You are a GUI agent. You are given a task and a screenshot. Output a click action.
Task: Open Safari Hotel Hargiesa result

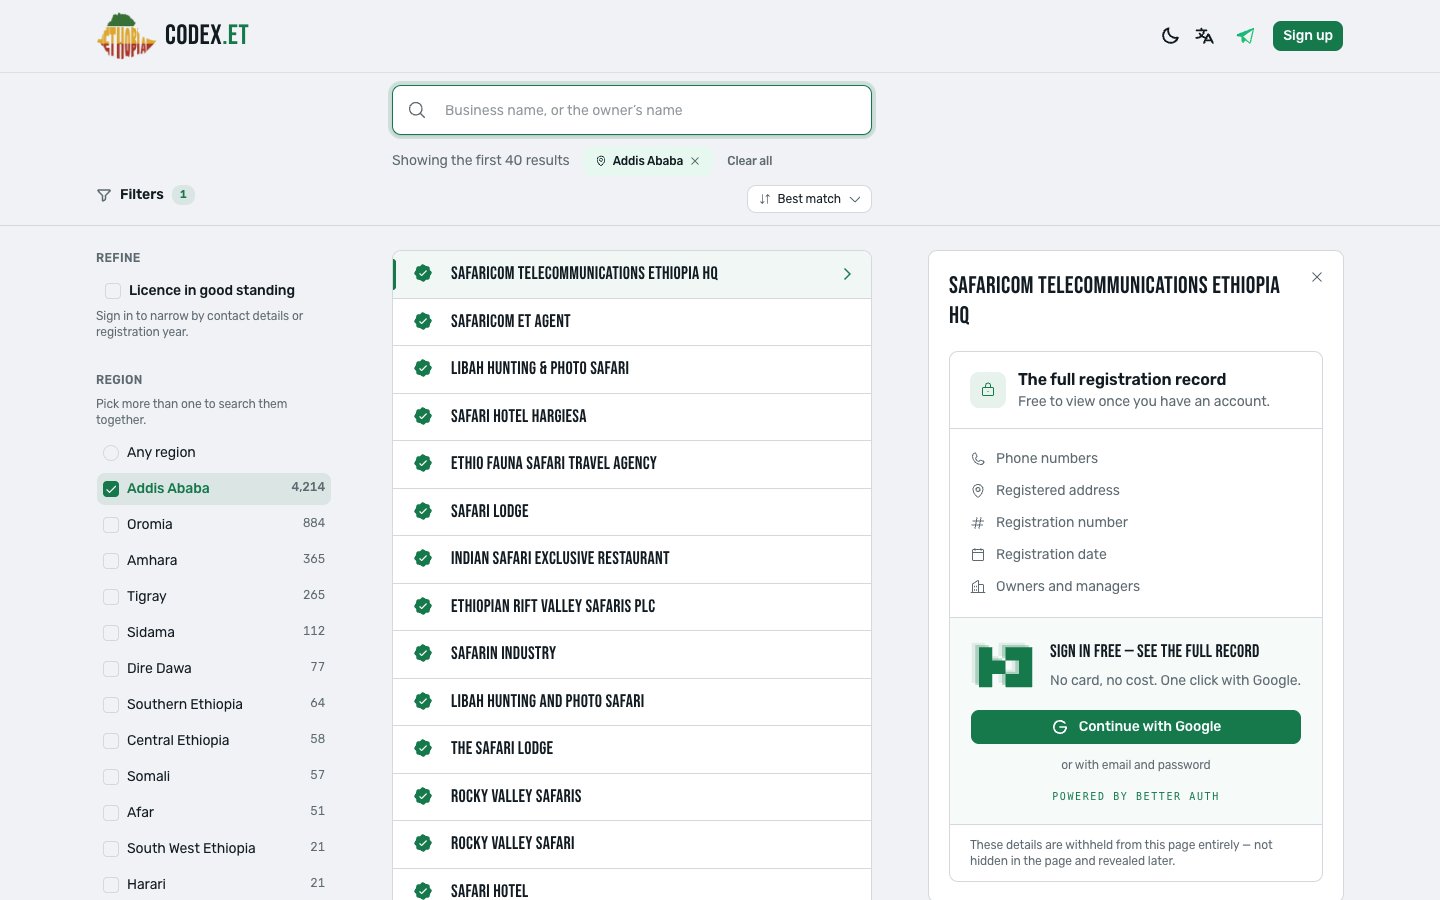632,417
